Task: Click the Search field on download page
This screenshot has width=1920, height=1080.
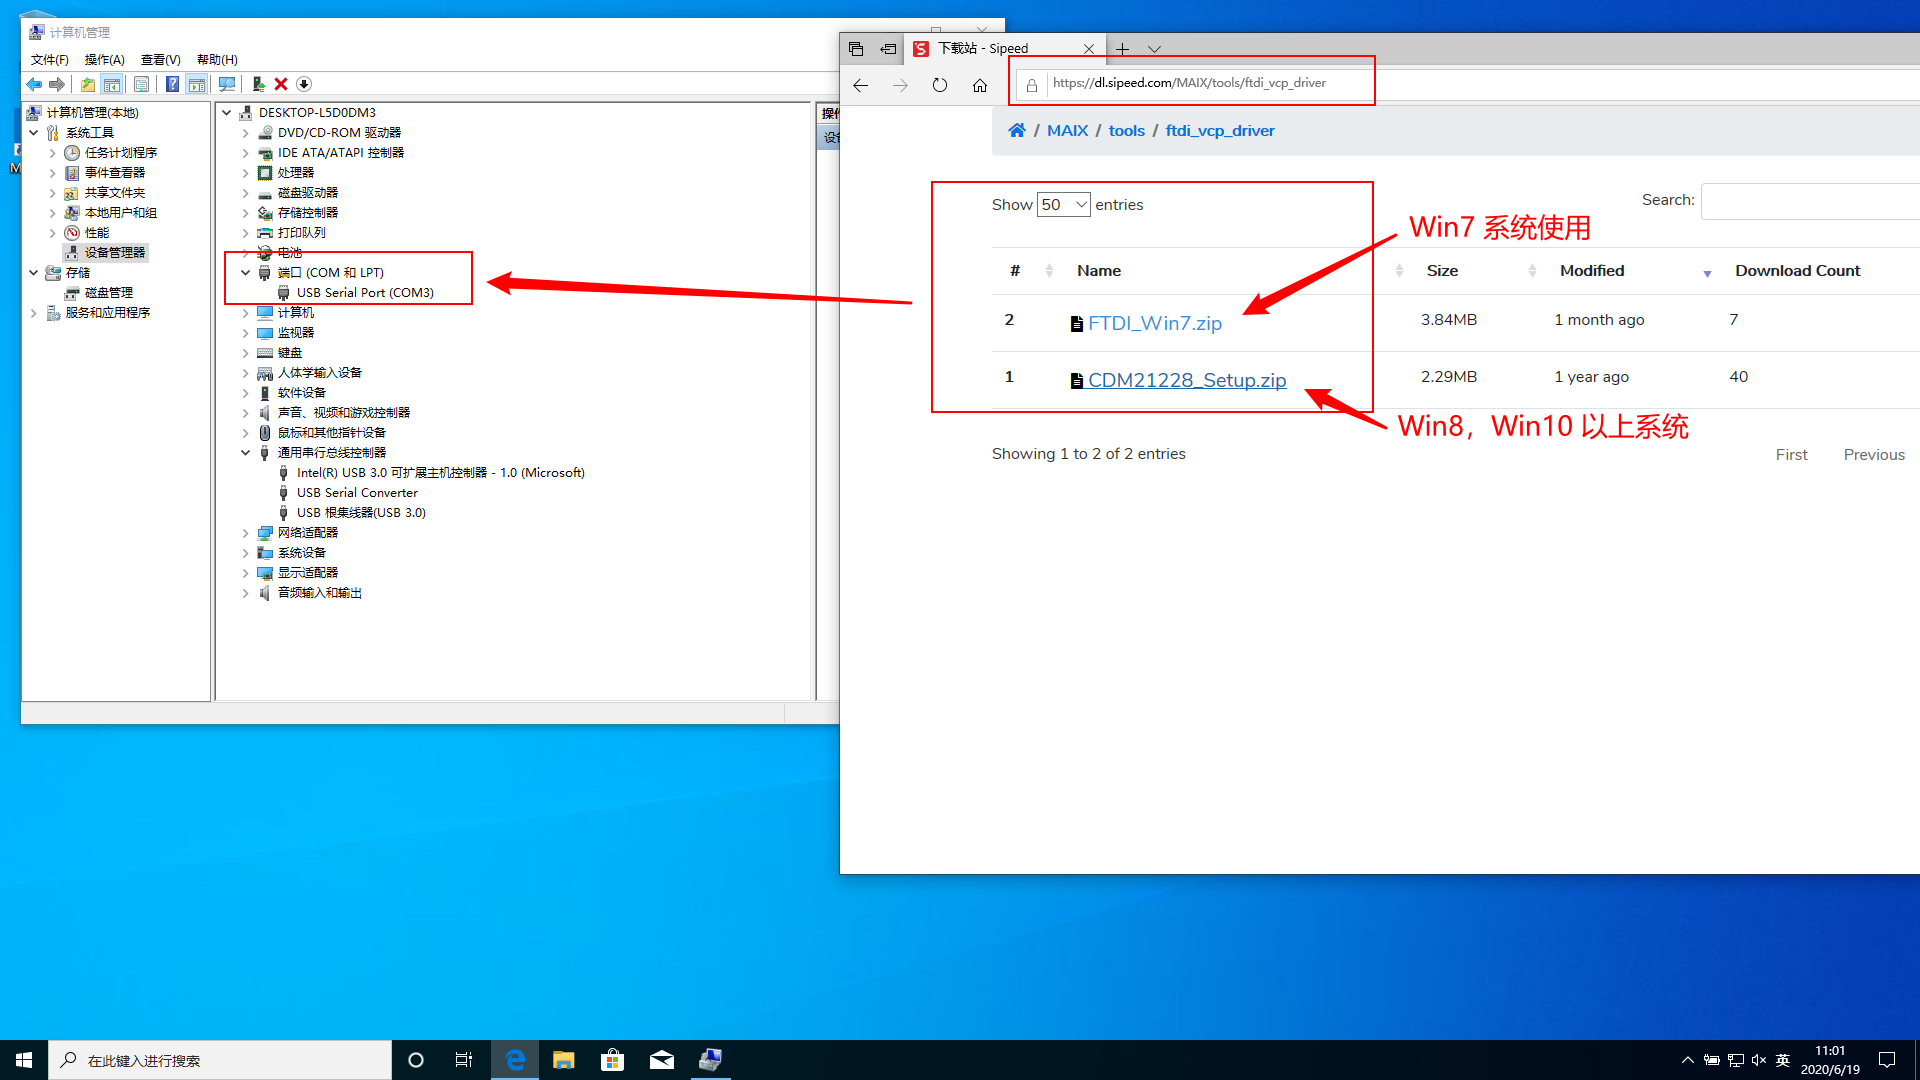Action: coord(1810,202)
